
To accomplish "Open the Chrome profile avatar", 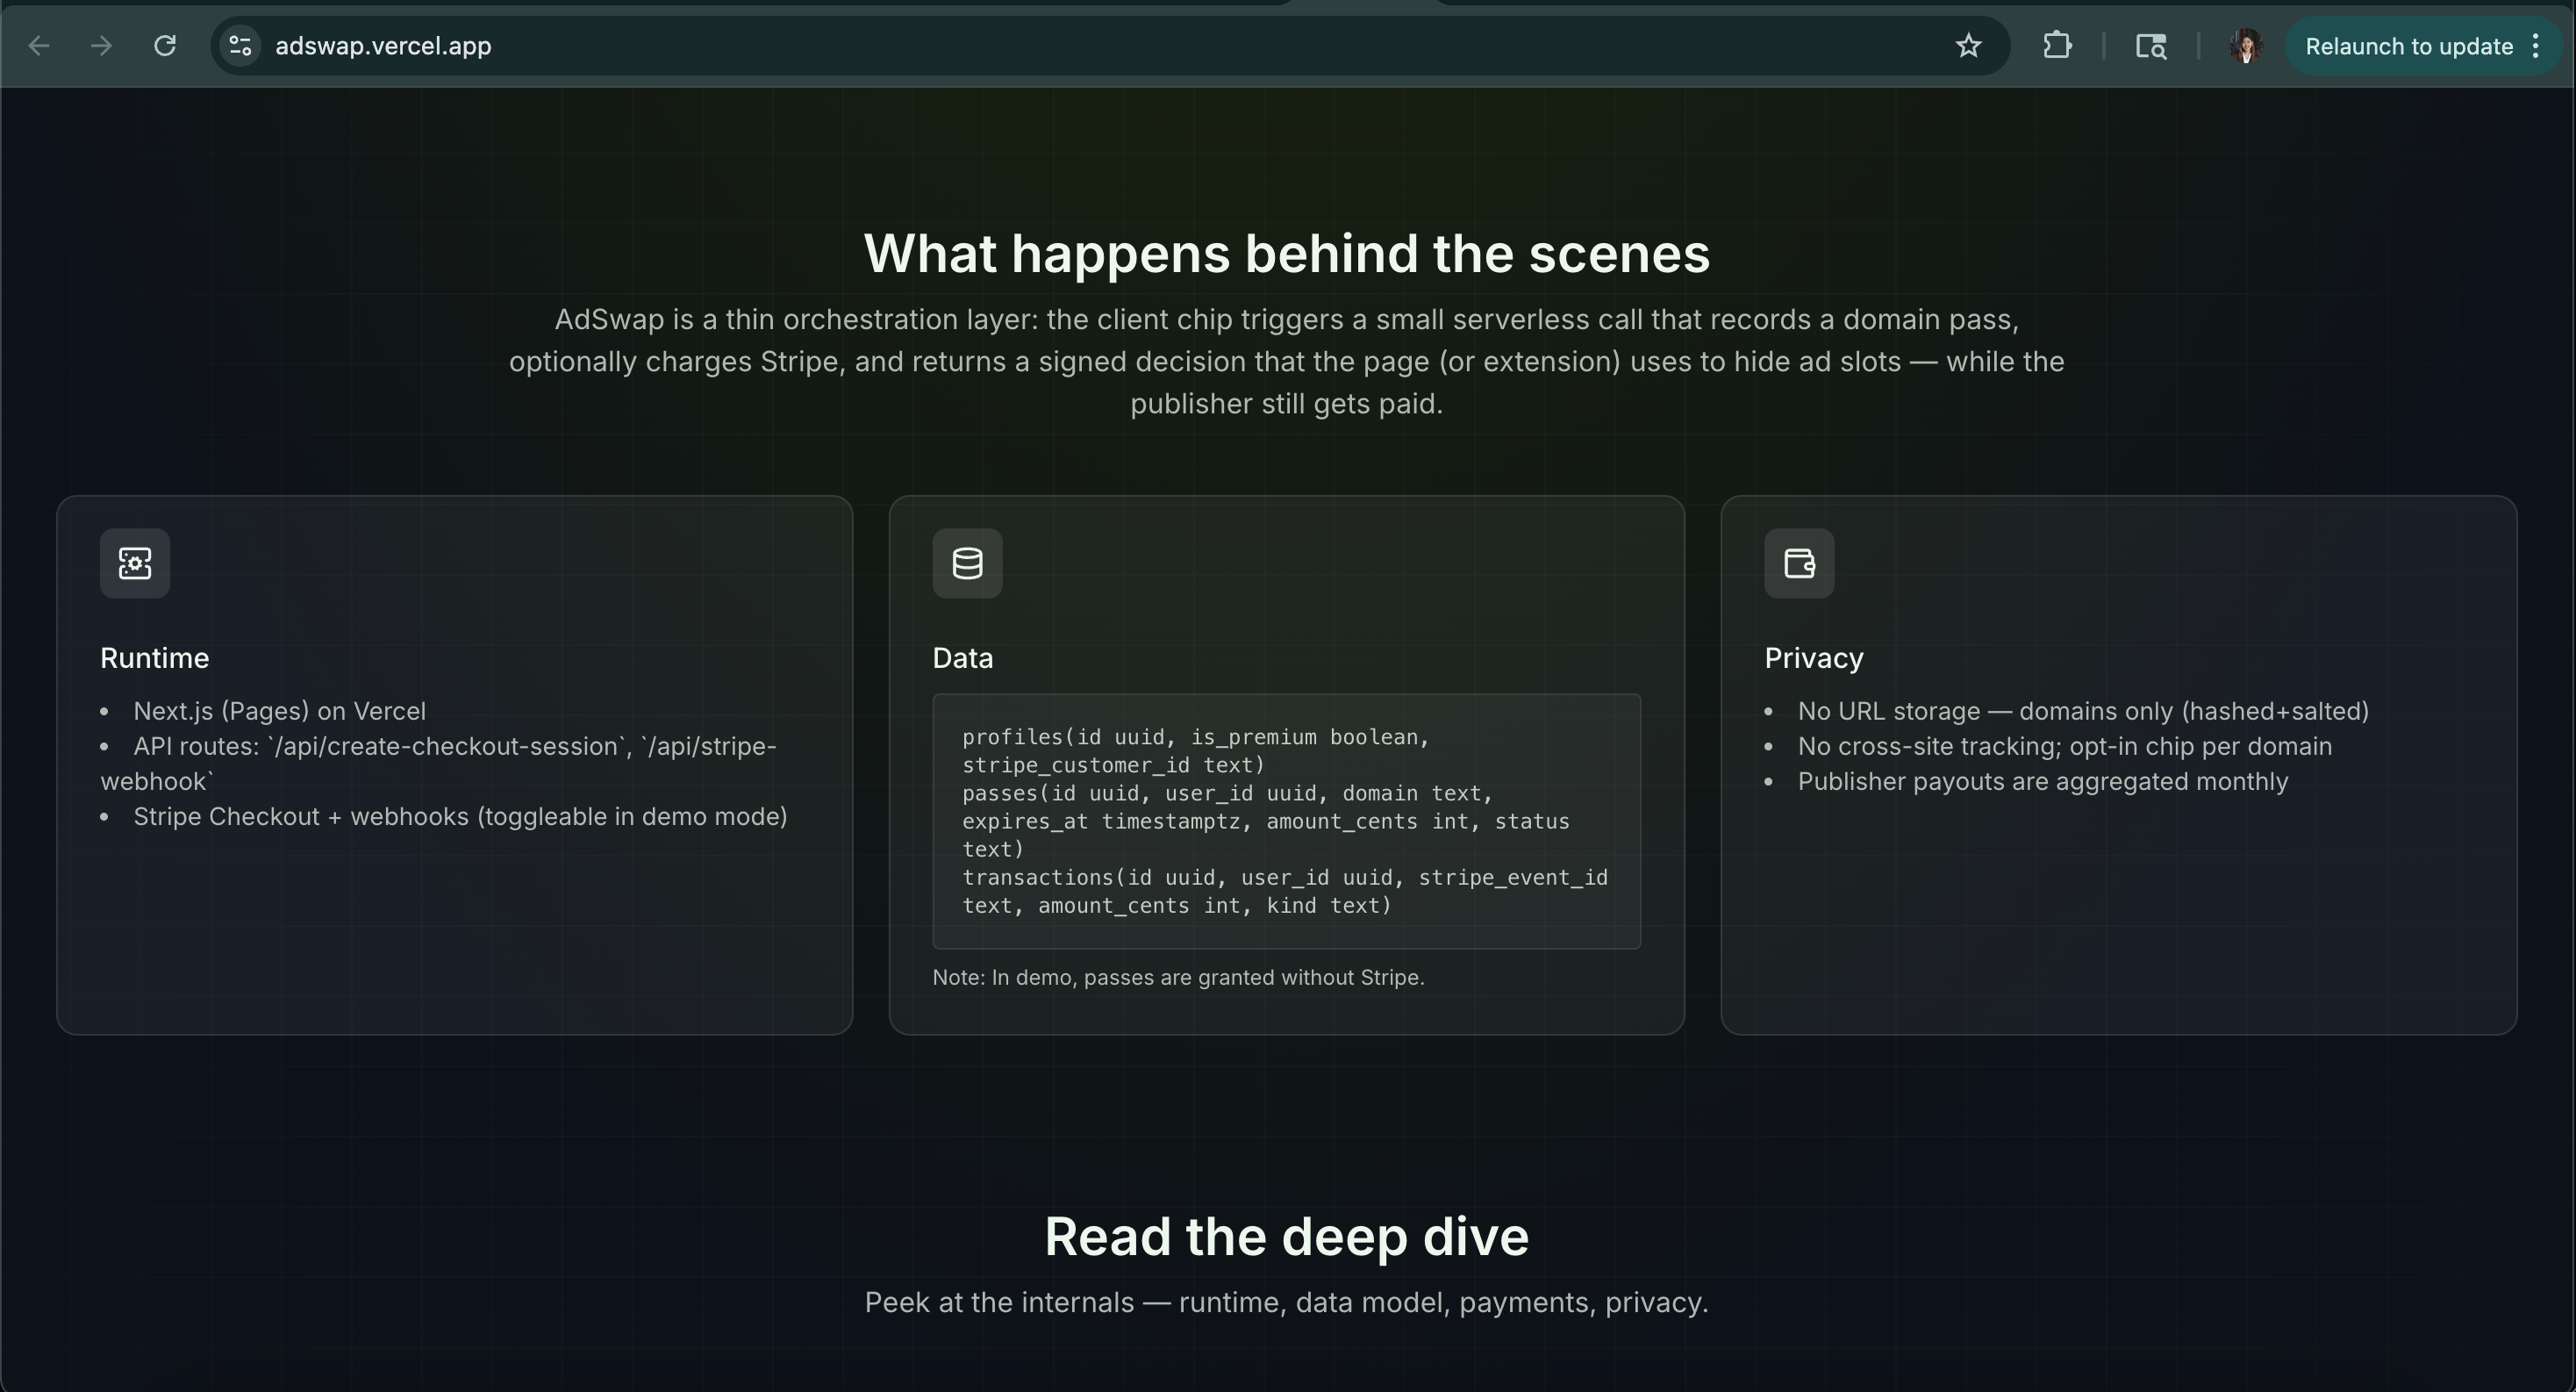I will point(2246,46).
